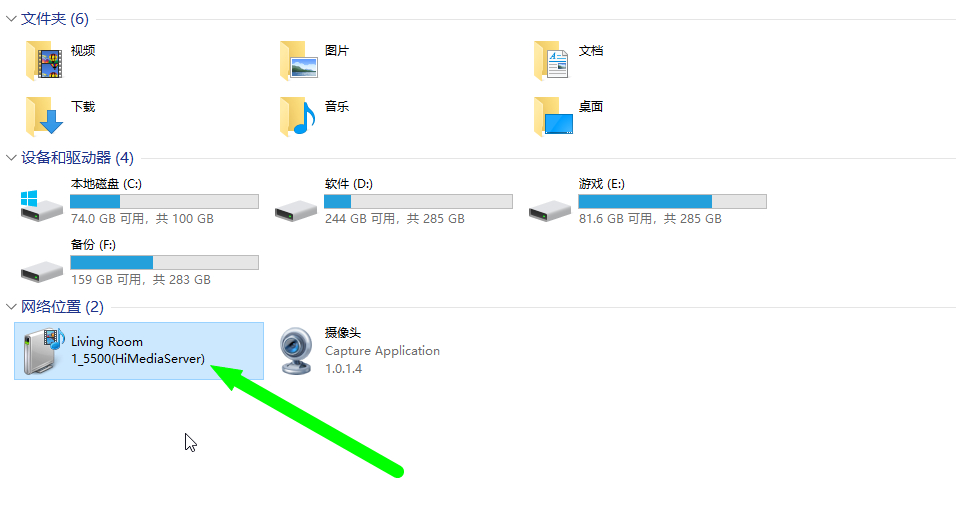Click the 文件夹 (6) group header text
The height and width of the screenshot is (517, 963).
[x=55, y=19]
